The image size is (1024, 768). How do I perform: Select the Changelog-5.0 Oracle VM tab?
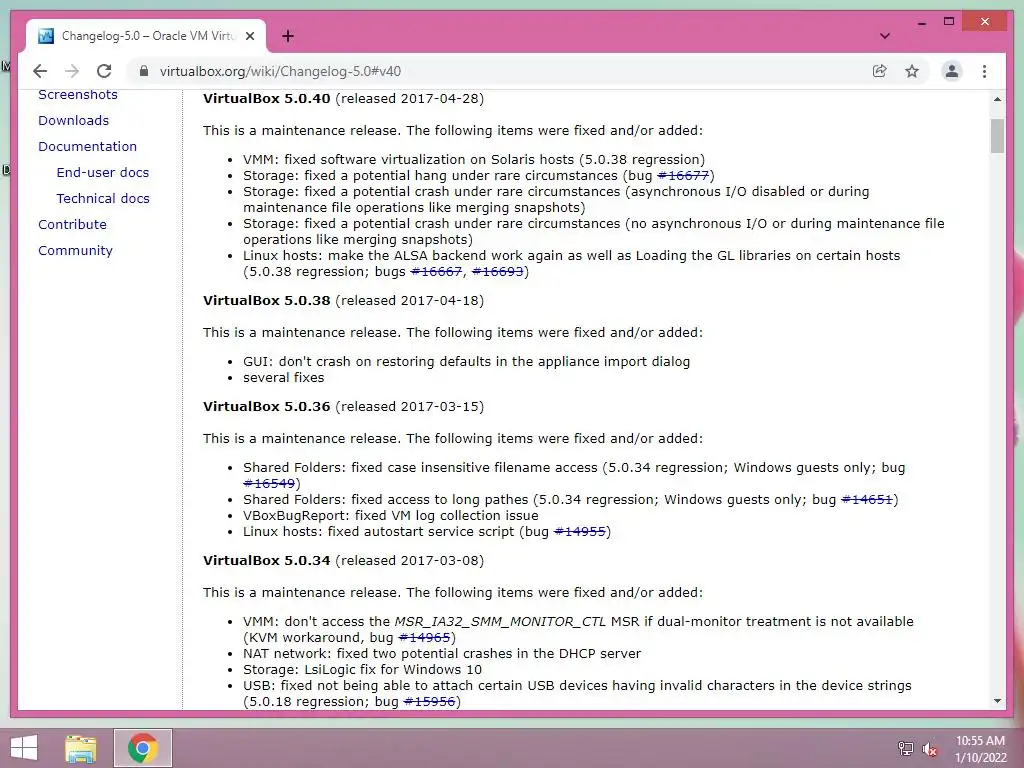coord(146,36)
